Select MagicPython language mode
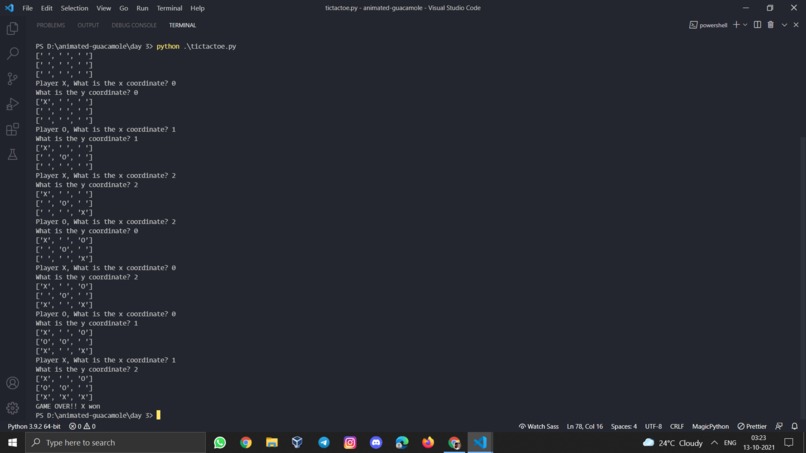 (710, 426)
